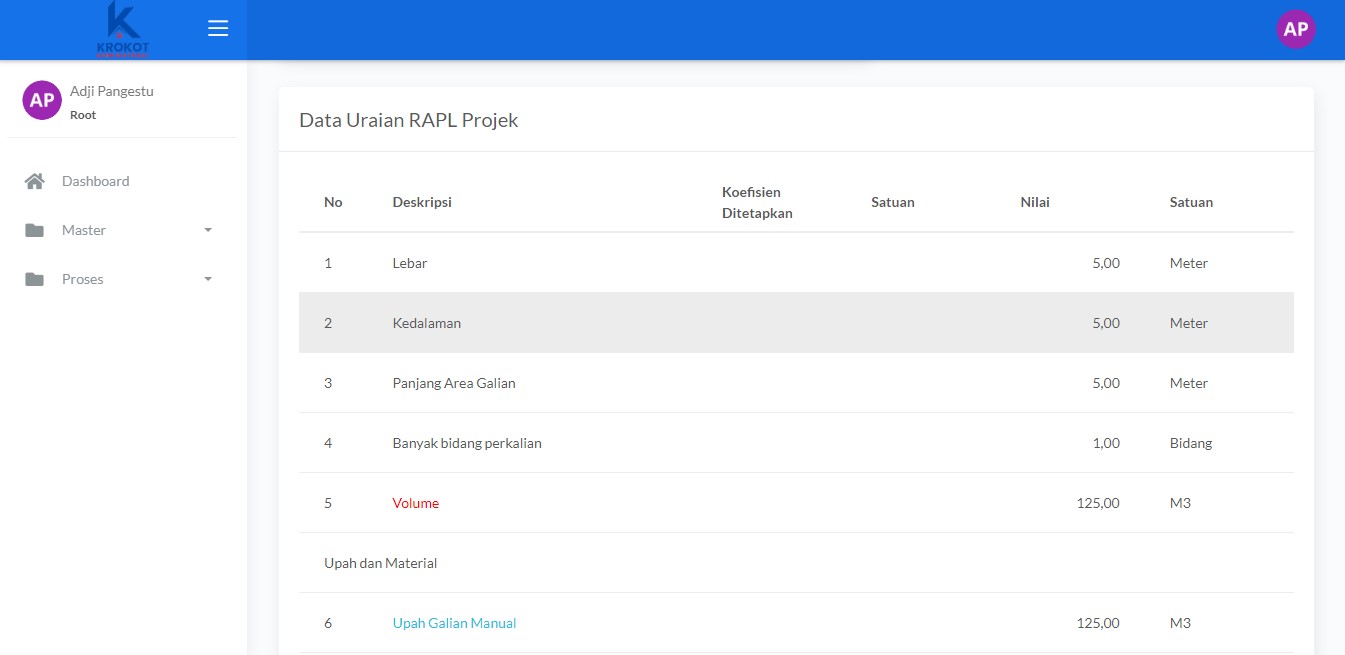This screenshot has width=1345, height=655.
Task: Click the Dashboard home icon
Action: tap(35, 181)
